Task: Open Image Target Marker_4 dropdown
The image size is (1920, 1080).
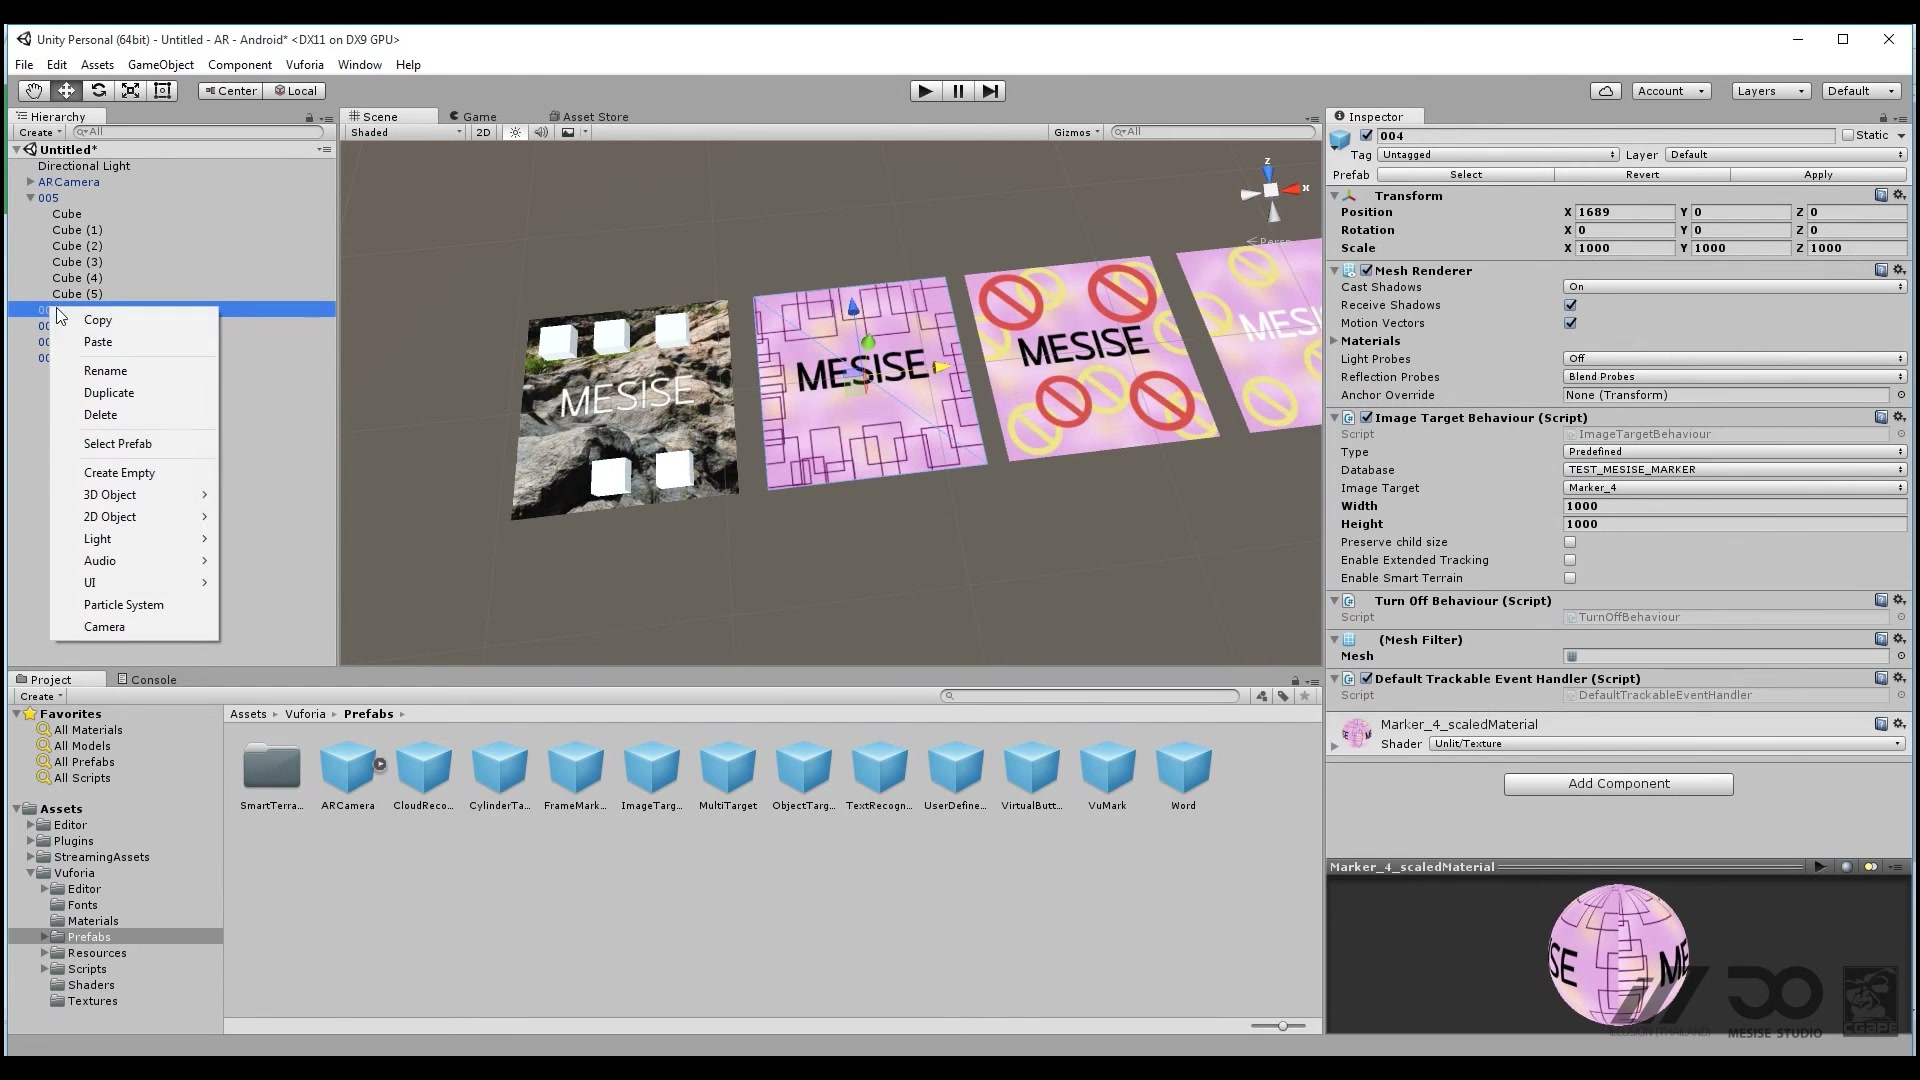Action: [x=1735, y=488]
